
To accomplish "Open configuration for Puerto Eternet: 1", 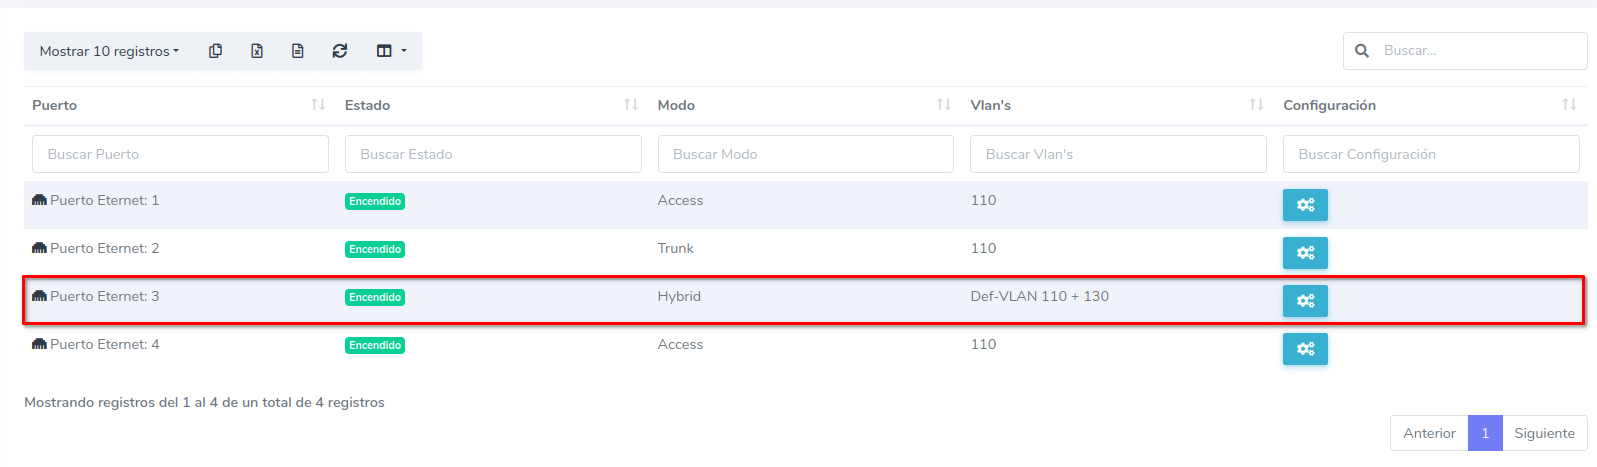I will click(x=1305, y=205).
